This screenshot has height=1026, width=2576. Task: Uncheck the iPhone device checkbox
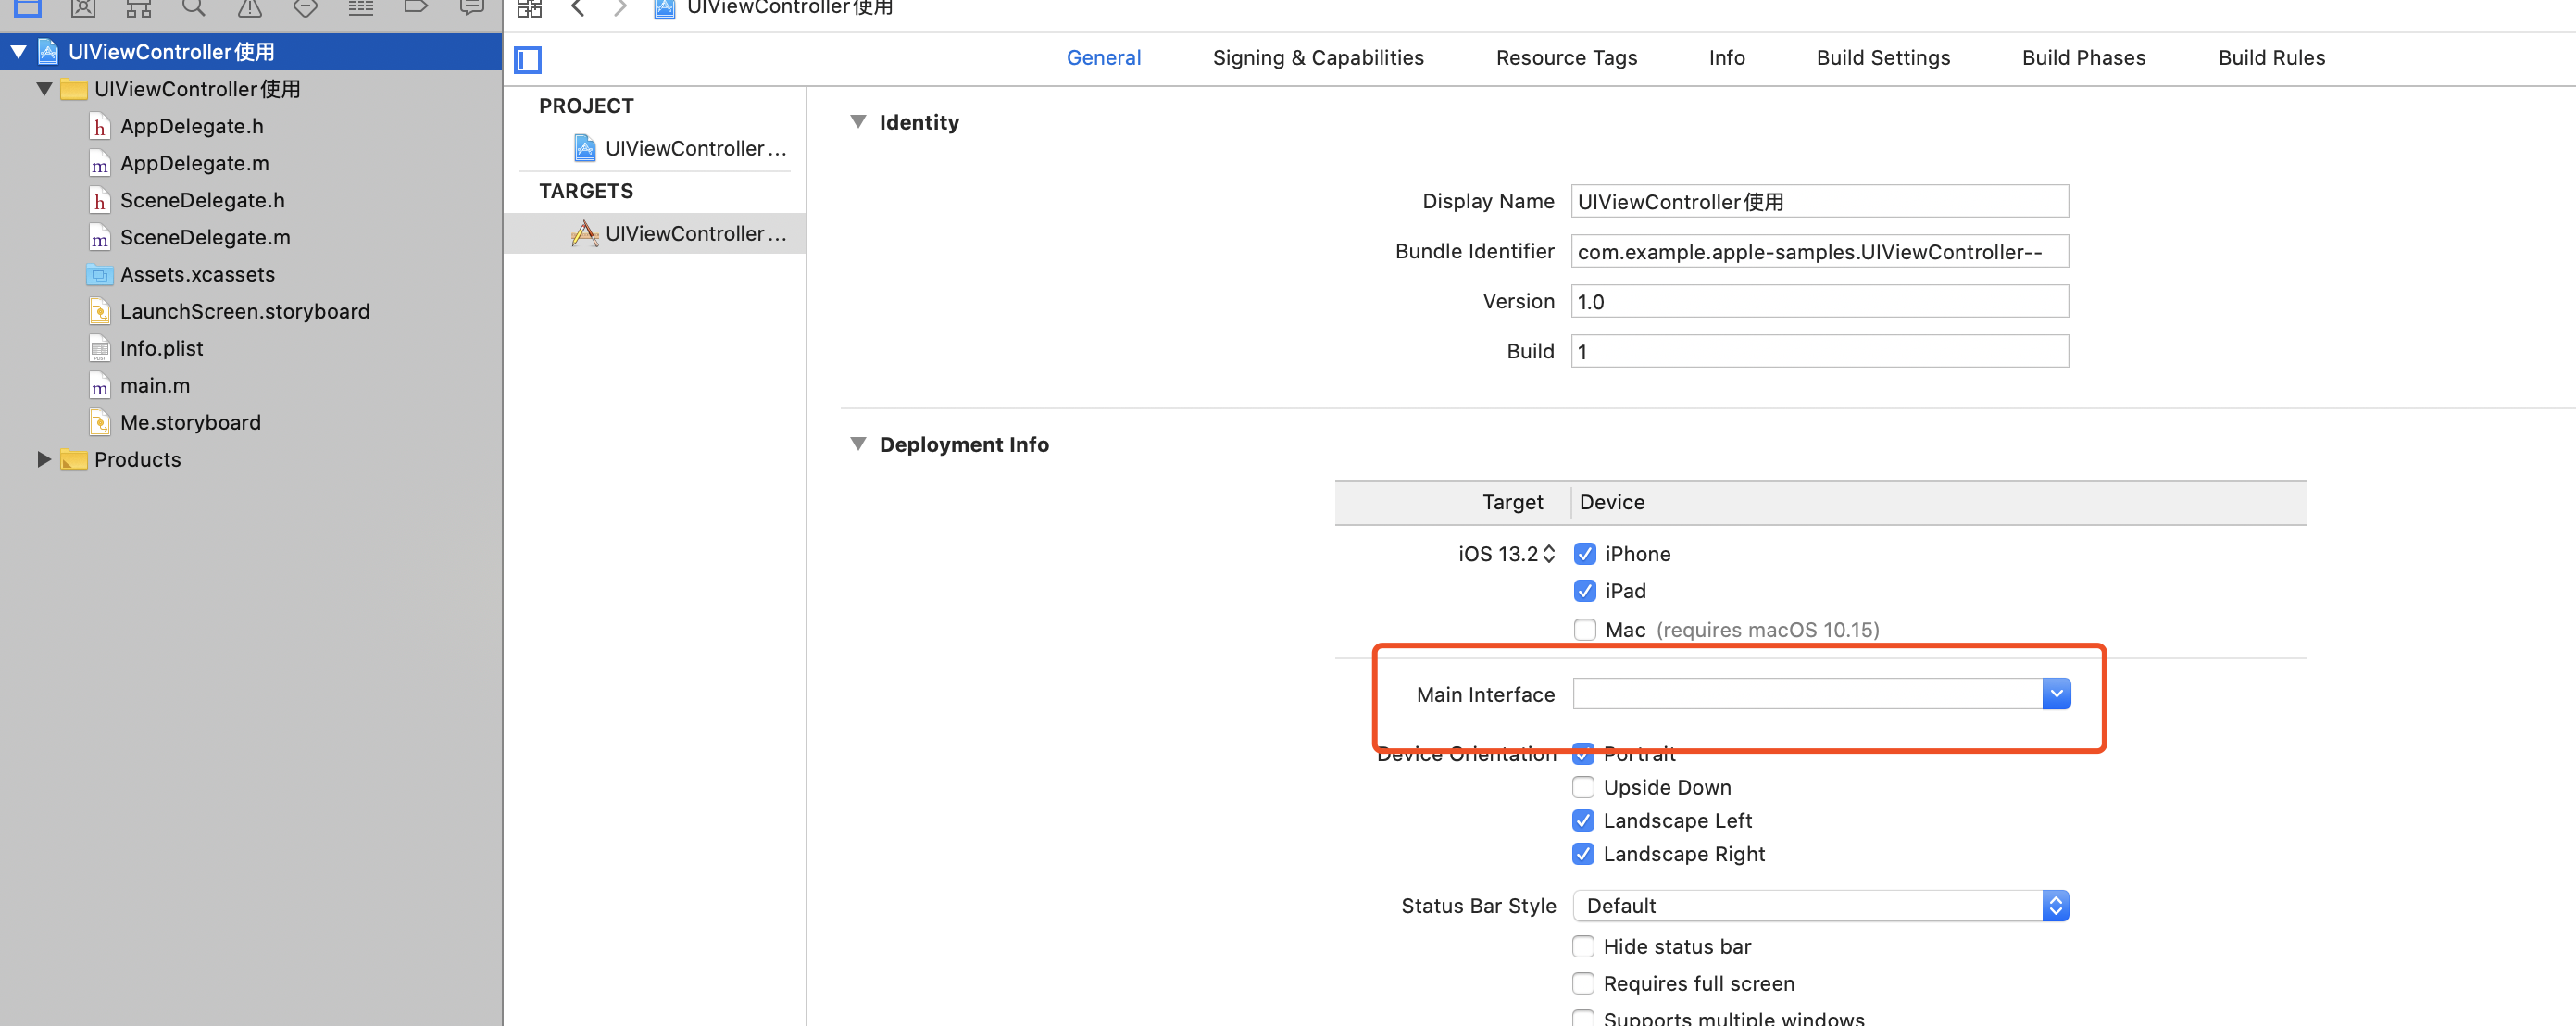pos(1585,553)
